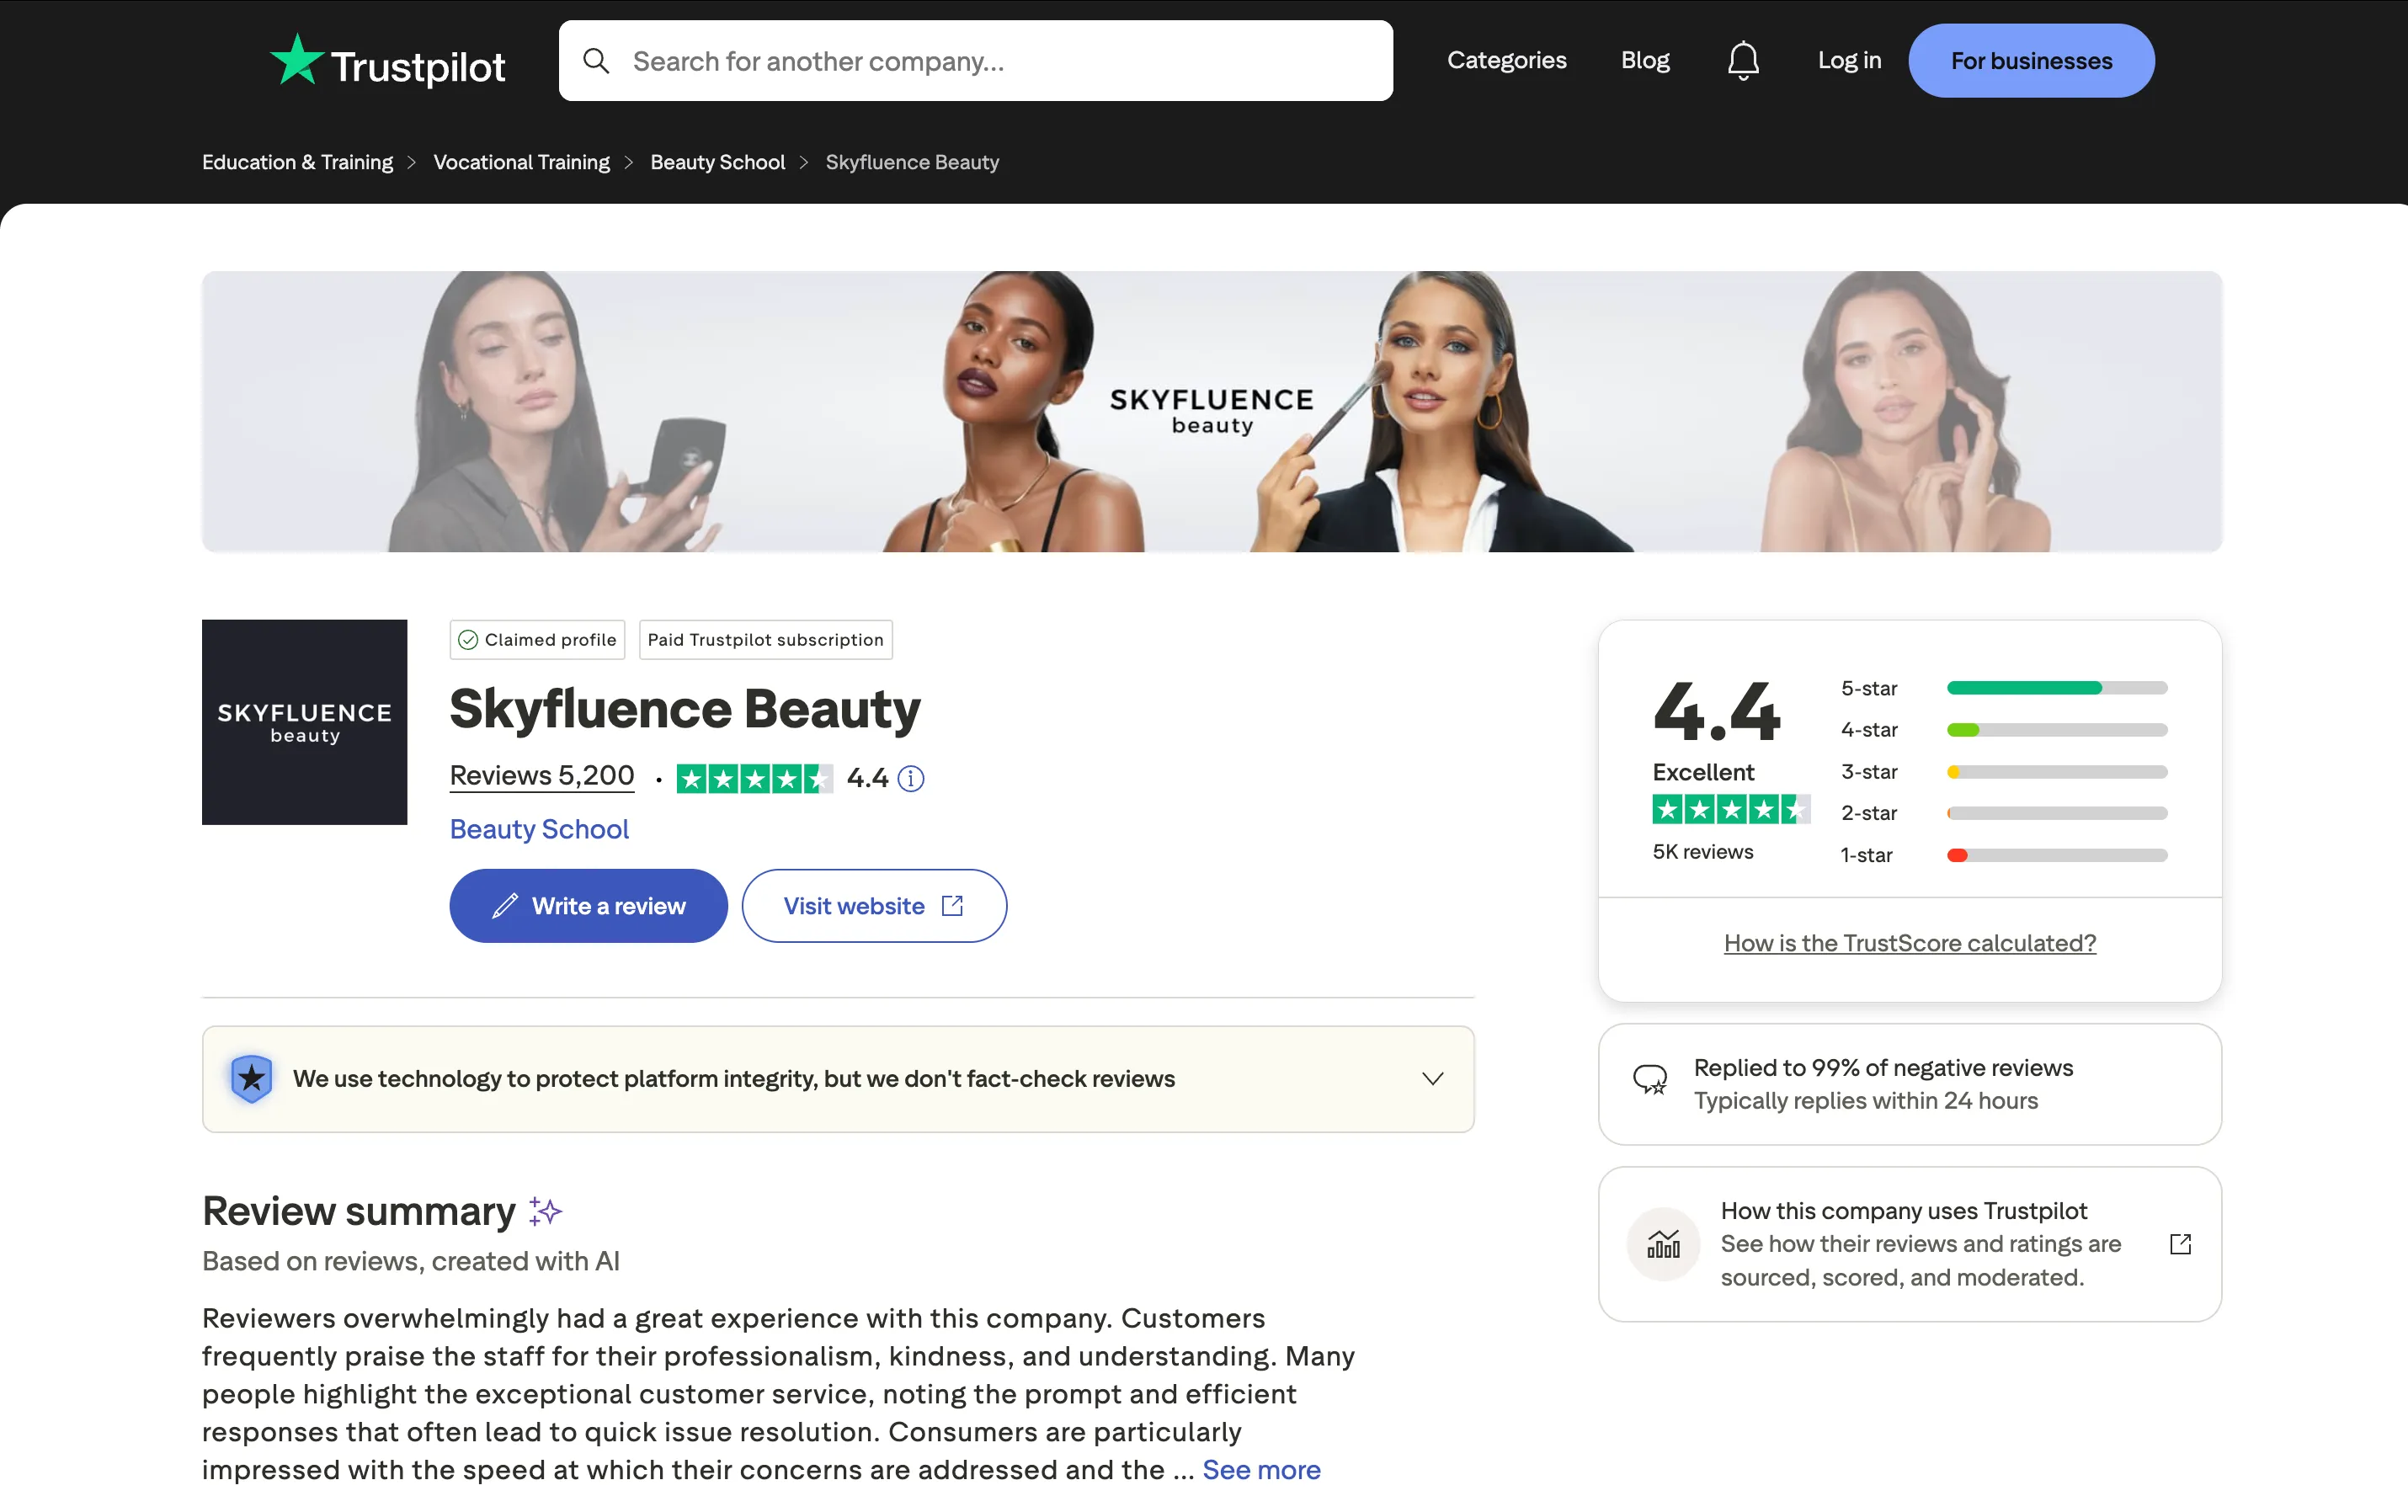Open the info icon beside the 4.4 rating
This screenshot has height=1512, width=2408.
point(911,779)
